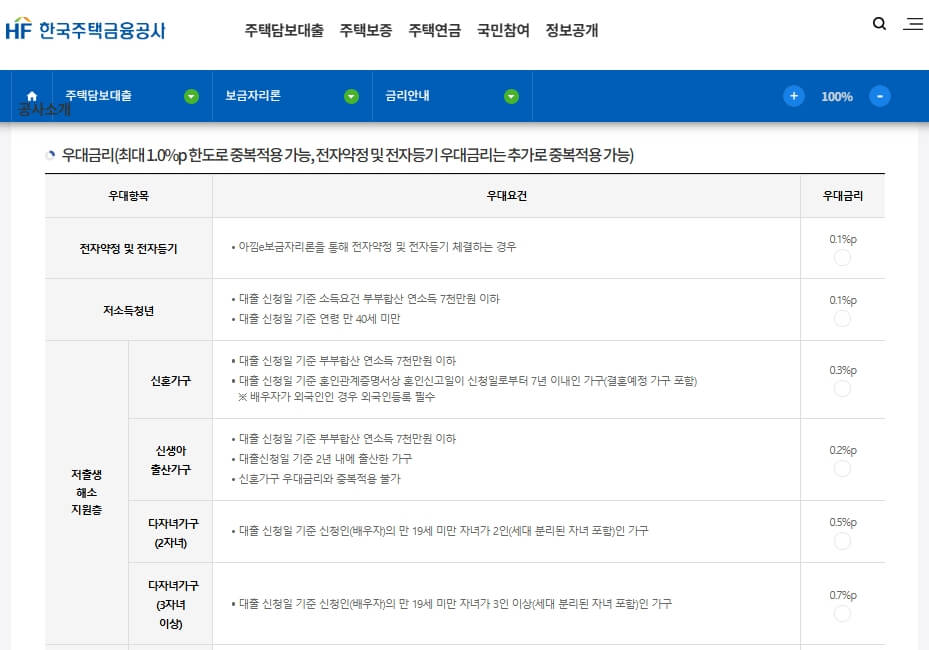This screenshot has width=929, height=650.
Task: Click the green arrow icon next to 보금자리론
Action: coord(351,96)
